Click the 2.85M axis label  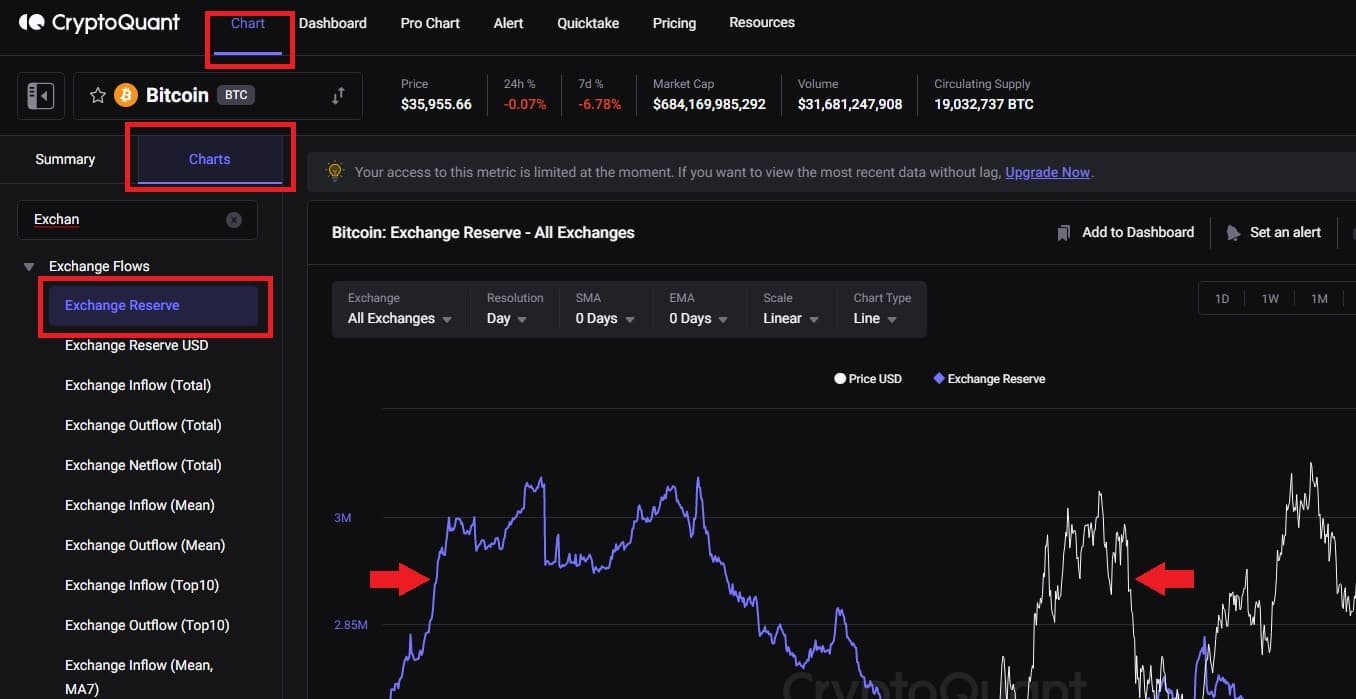pyautogui.click(x=351, y=625)
